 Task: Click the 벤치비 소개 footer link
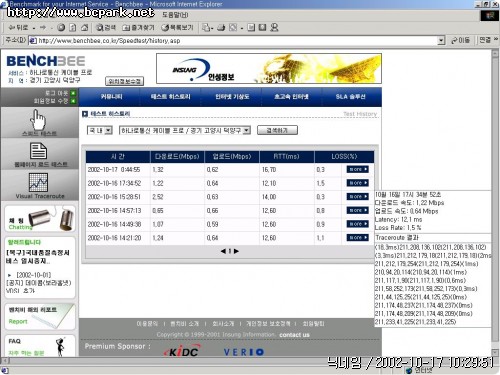tap(184, 324)
